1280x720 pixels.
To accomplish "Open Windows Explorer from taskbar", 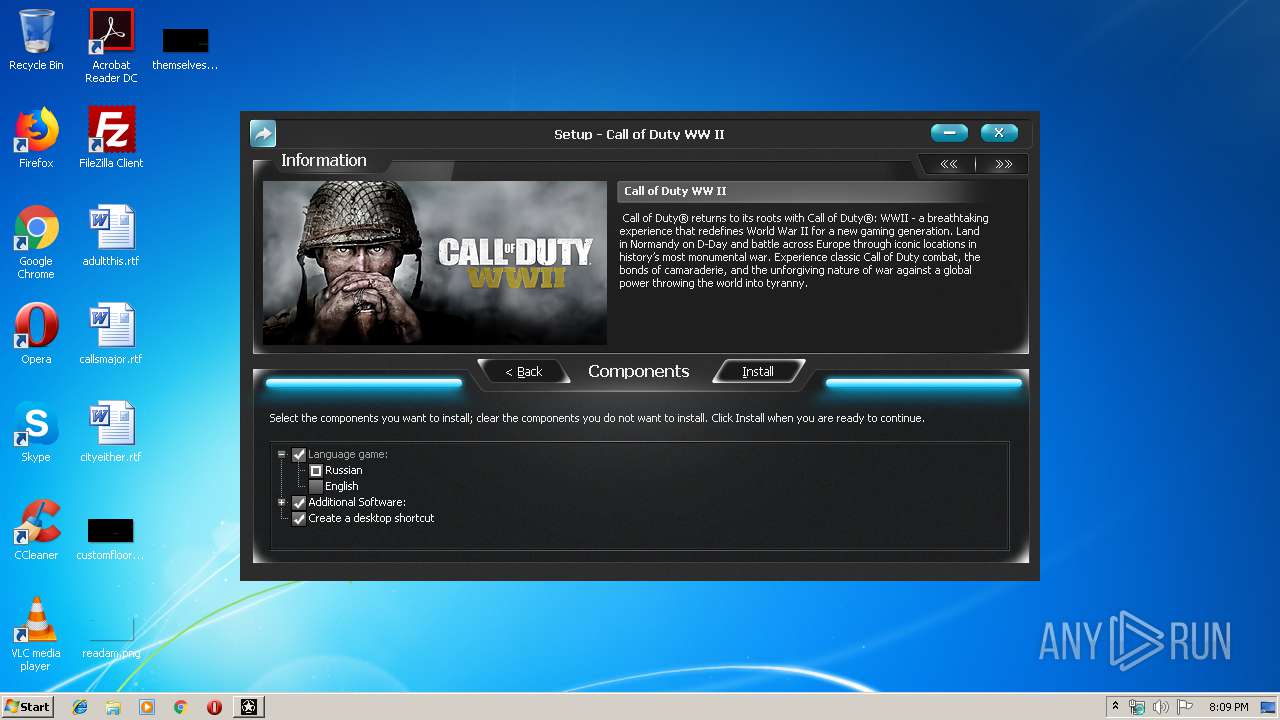I will [x=113, y=707].
